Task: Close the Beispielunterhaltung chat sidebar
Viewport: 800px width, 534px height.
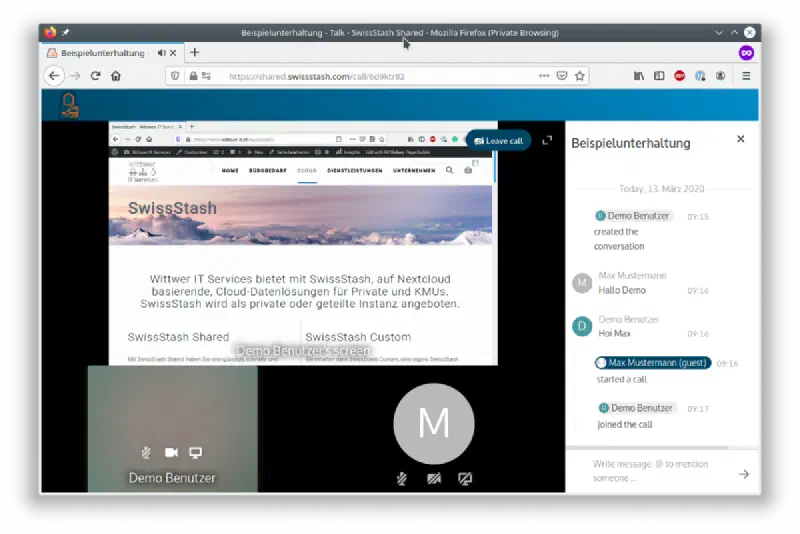Action: tap(740, 139)
